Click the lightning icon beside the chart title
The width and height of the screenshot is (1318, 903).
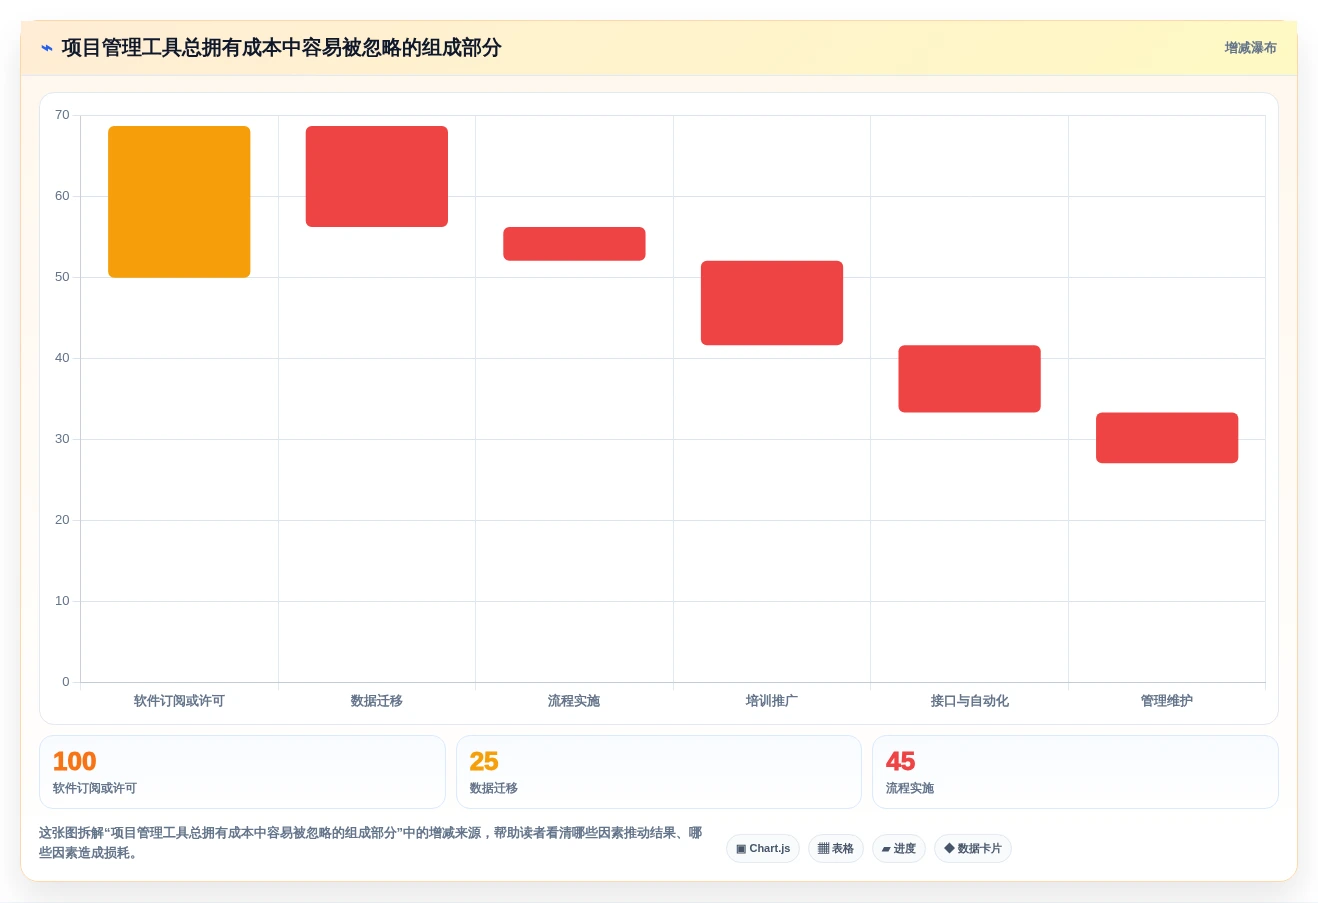point(46,48)
